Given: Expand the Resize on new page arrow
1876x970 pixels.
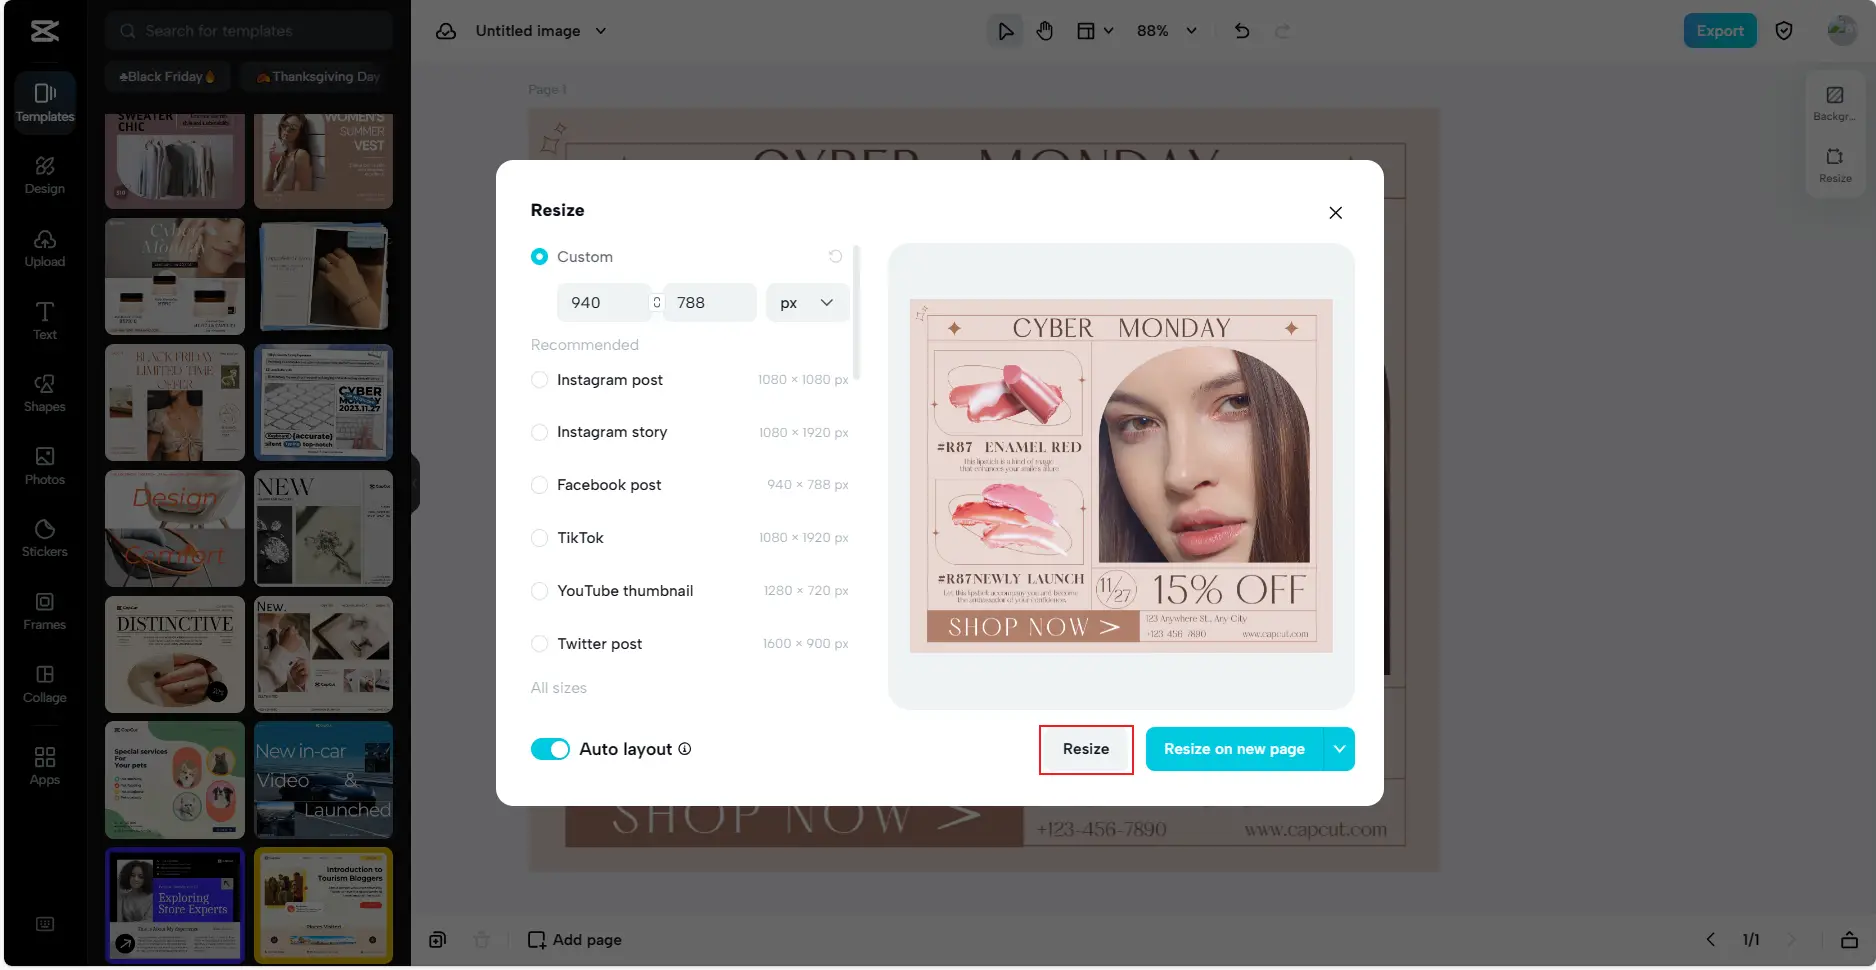Looking at the screenshot, I should (x=1339, y=748).
